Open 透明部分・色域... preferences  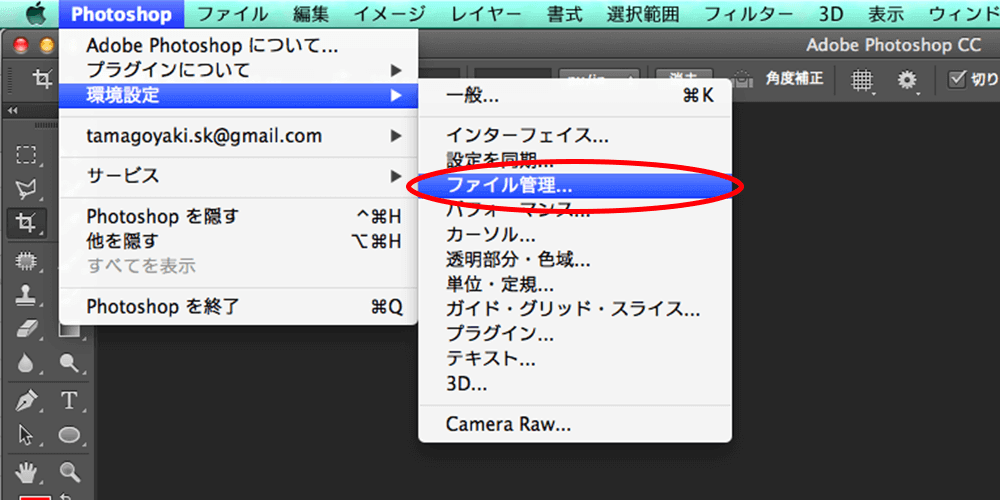575,260
